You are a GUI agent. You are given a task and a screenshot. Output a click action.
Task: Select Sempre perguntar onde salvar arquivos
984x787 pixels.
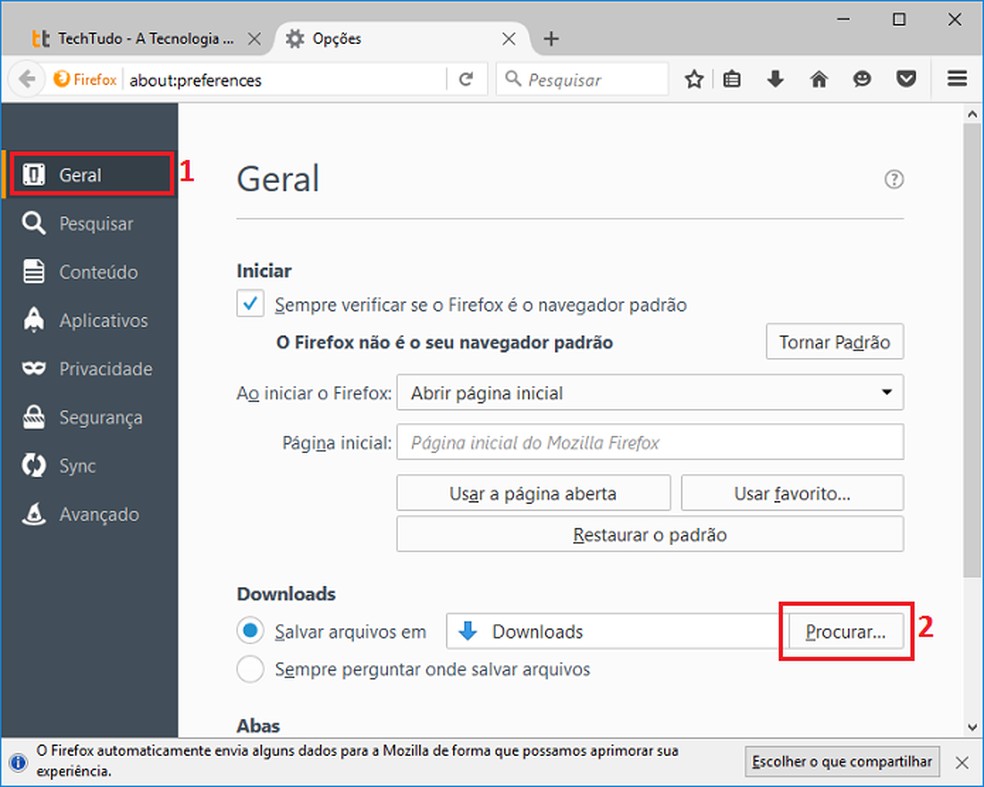click(250, 668)
